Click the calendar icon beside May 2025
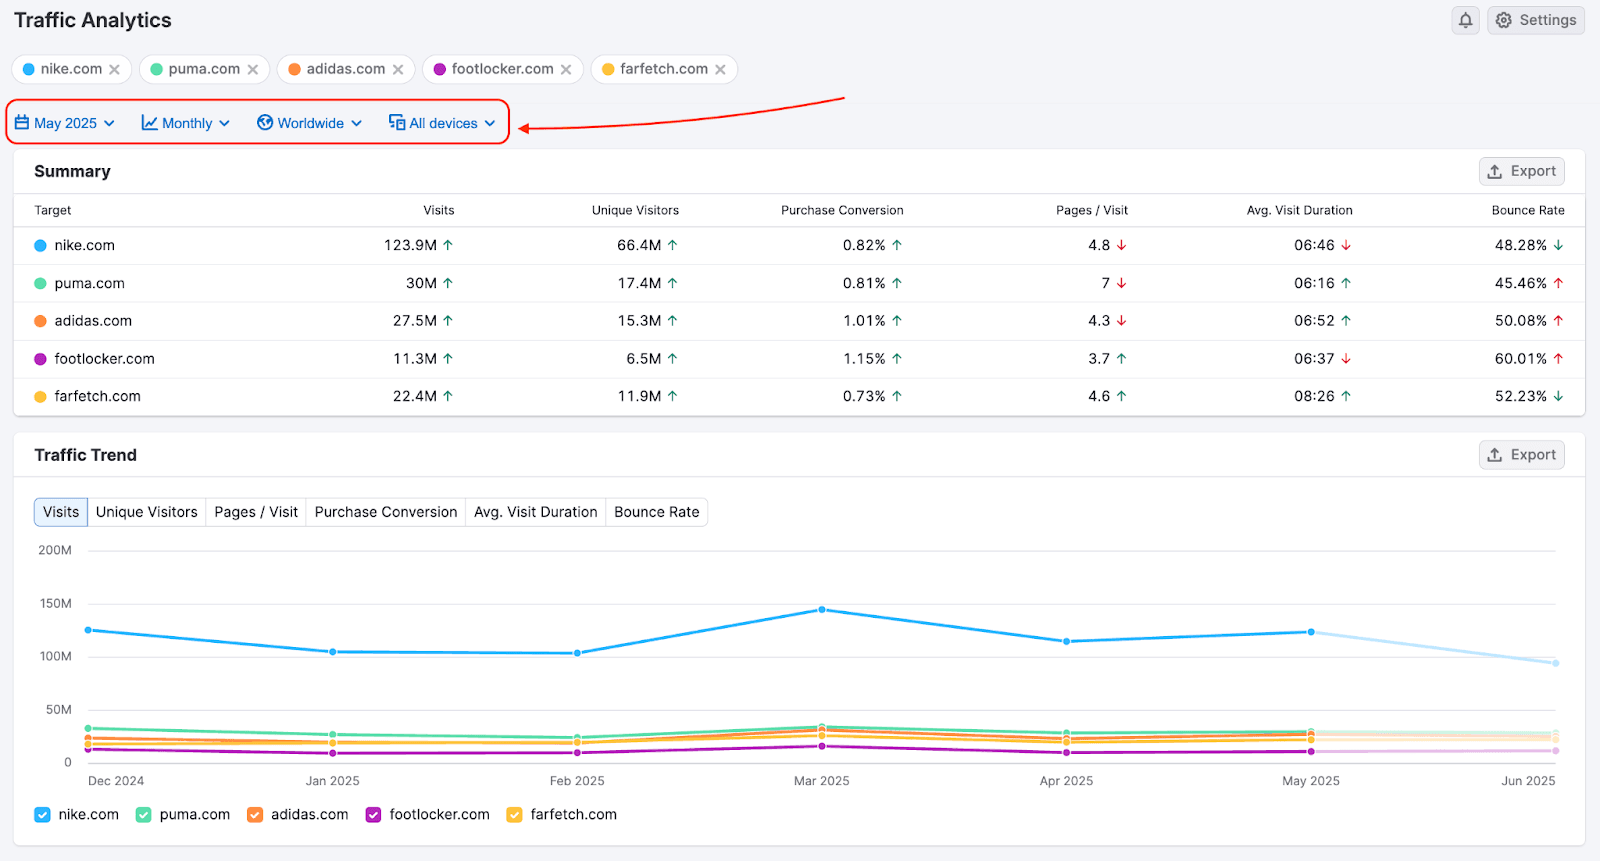This screenshot has width=1600, height=861. tap(22, 123)
